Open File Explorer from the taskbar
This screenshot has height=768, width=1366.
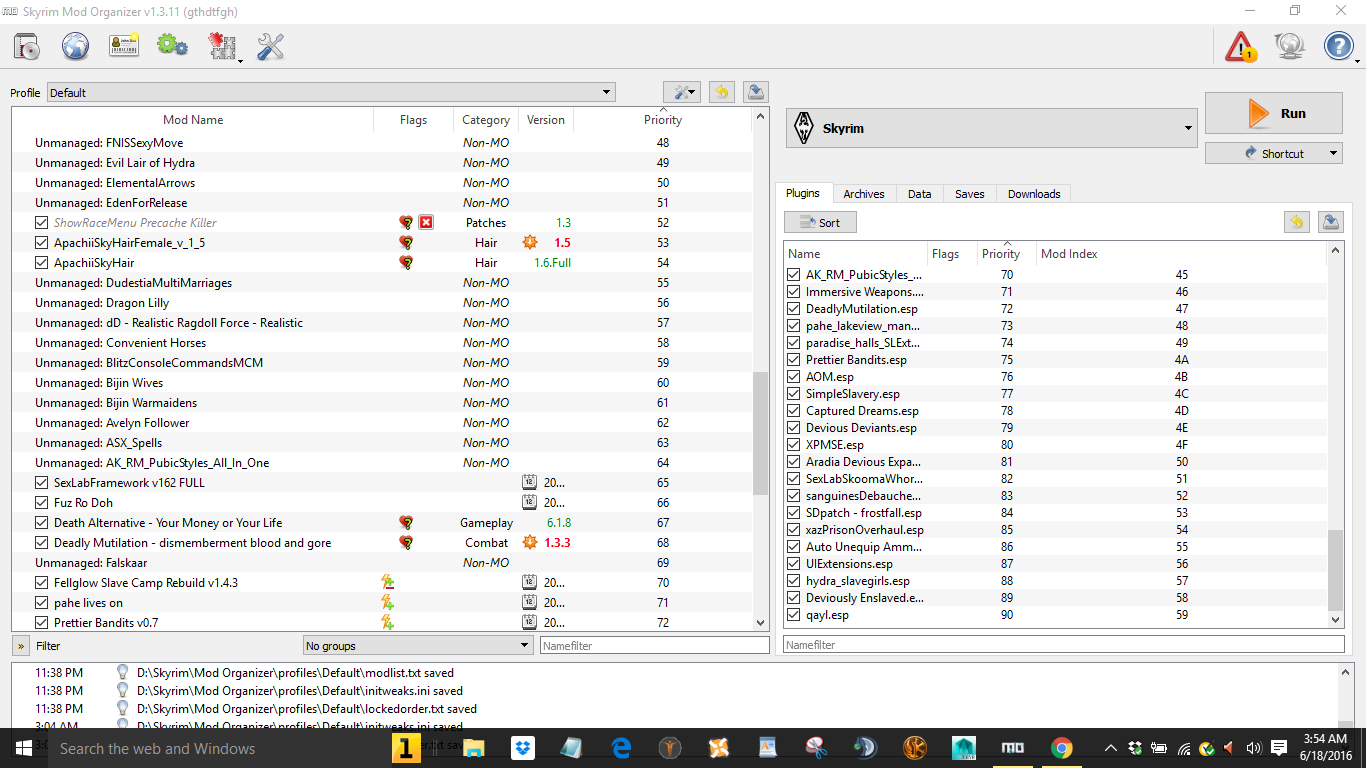473,748
